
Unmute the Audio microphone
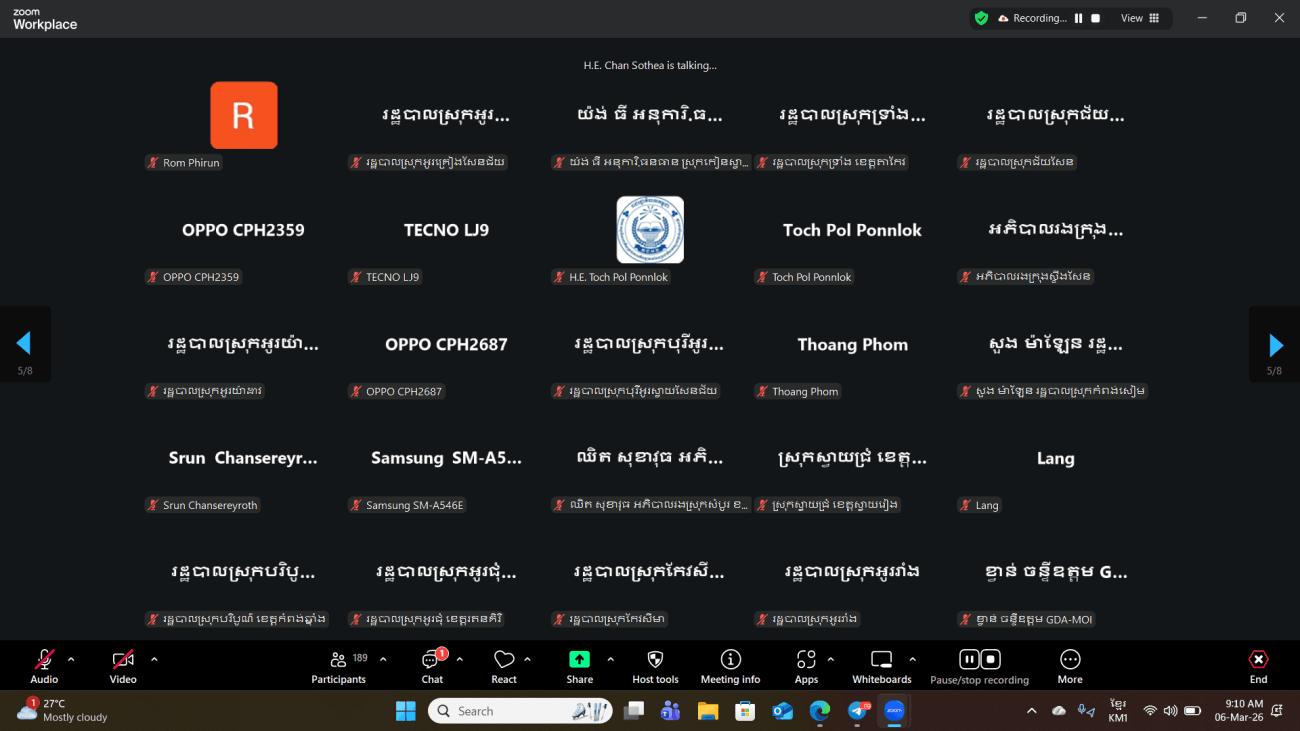[44, 660]
